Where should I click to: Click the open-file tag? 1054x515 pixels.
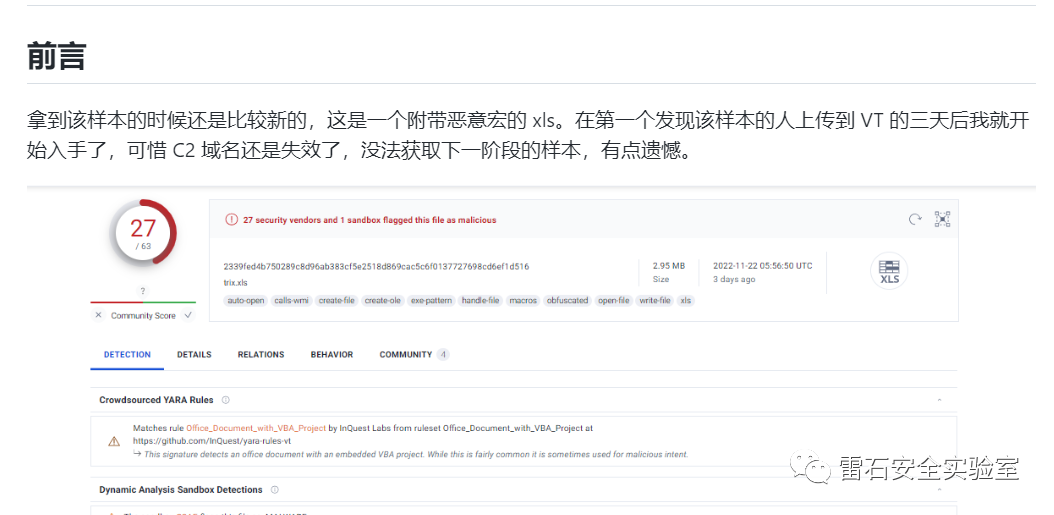614,301
